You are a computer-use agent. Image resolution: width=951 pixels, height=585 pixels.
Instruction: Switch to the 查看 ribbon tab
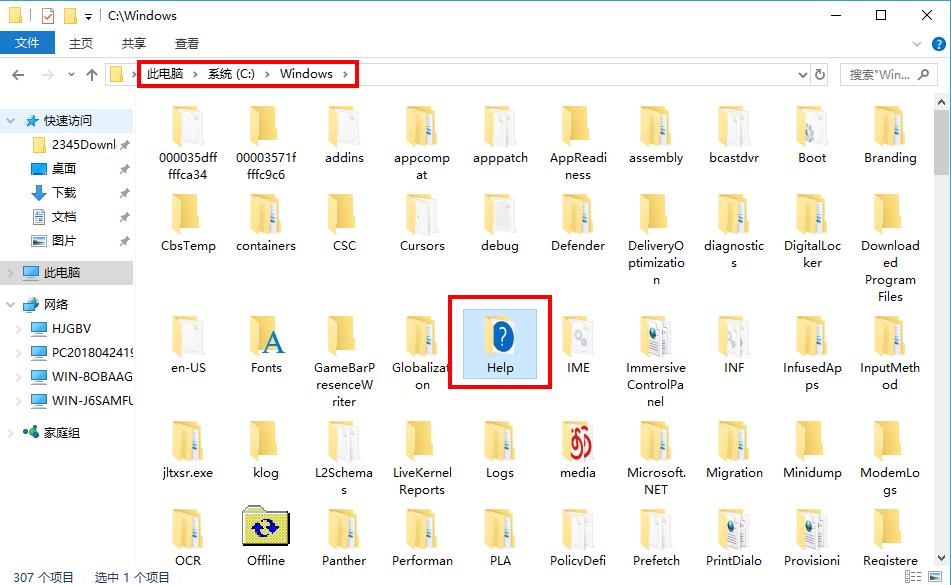tap(187, 43)
